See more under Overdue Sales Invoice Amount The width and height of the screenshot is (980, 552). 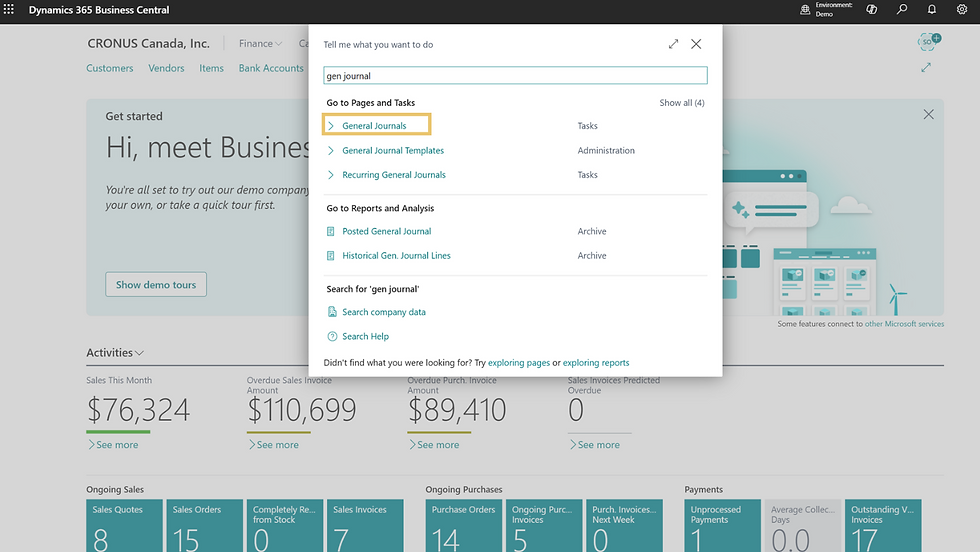point(274,444)
